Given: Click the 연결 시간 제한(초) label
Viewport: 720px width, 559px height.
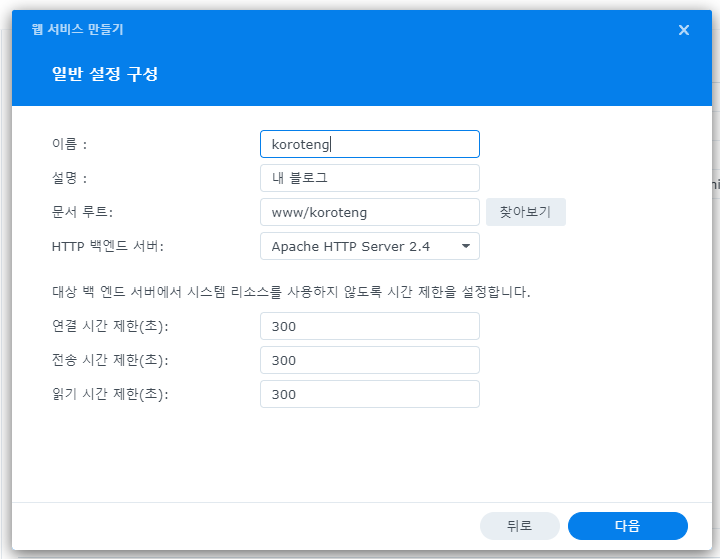Looking at the screenshot, I should [110, 326].
